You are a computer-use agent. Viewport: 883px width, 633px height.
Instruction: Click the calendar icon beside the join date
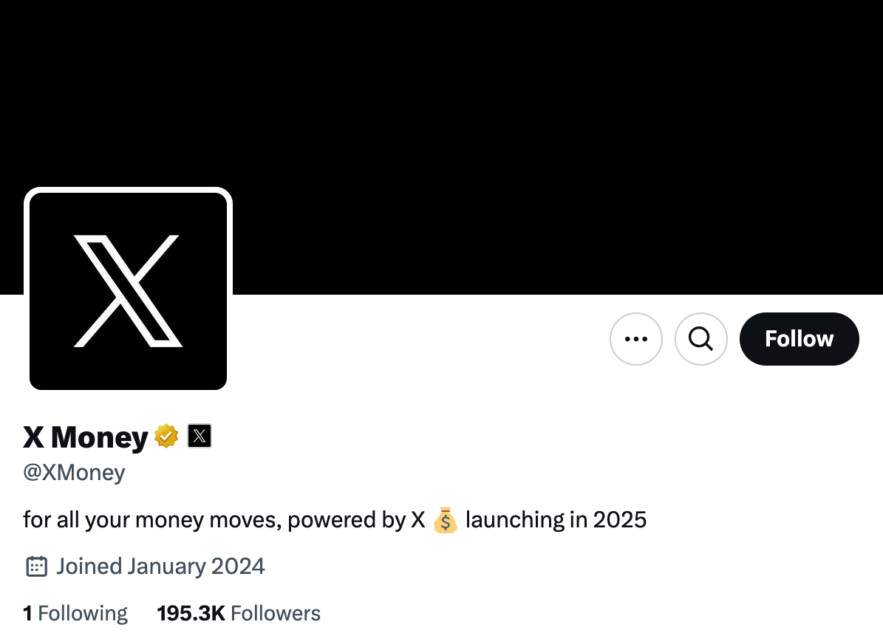tap(37, 565)
